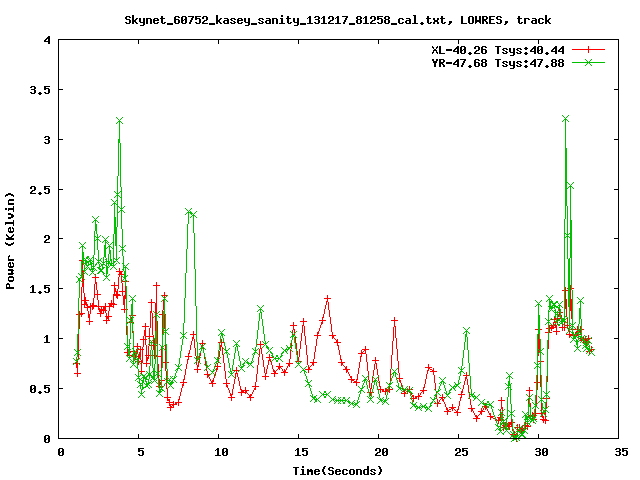The image size is (640, 480).
Task: Click the plot title mentioning Skynet_60752_kasey_sanity
Action: (x=338, y=20)
